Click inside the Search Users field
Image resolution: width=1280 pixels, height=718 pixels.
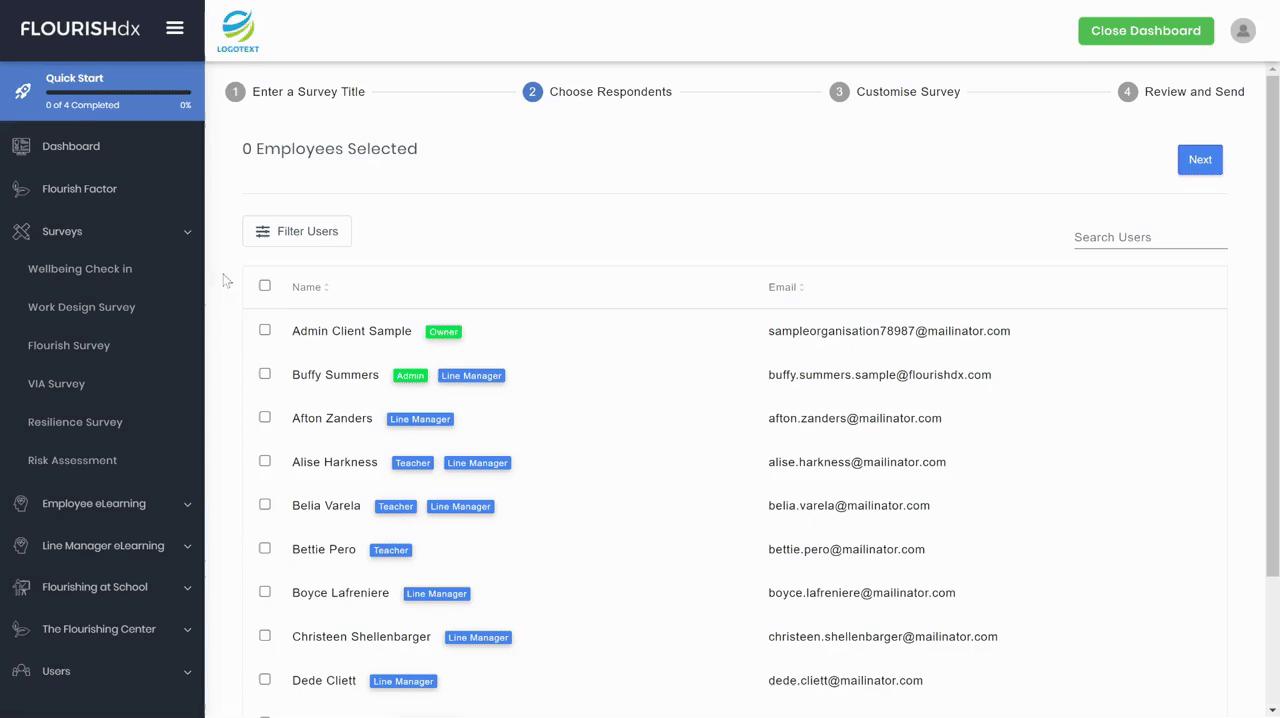point(1150,236)
